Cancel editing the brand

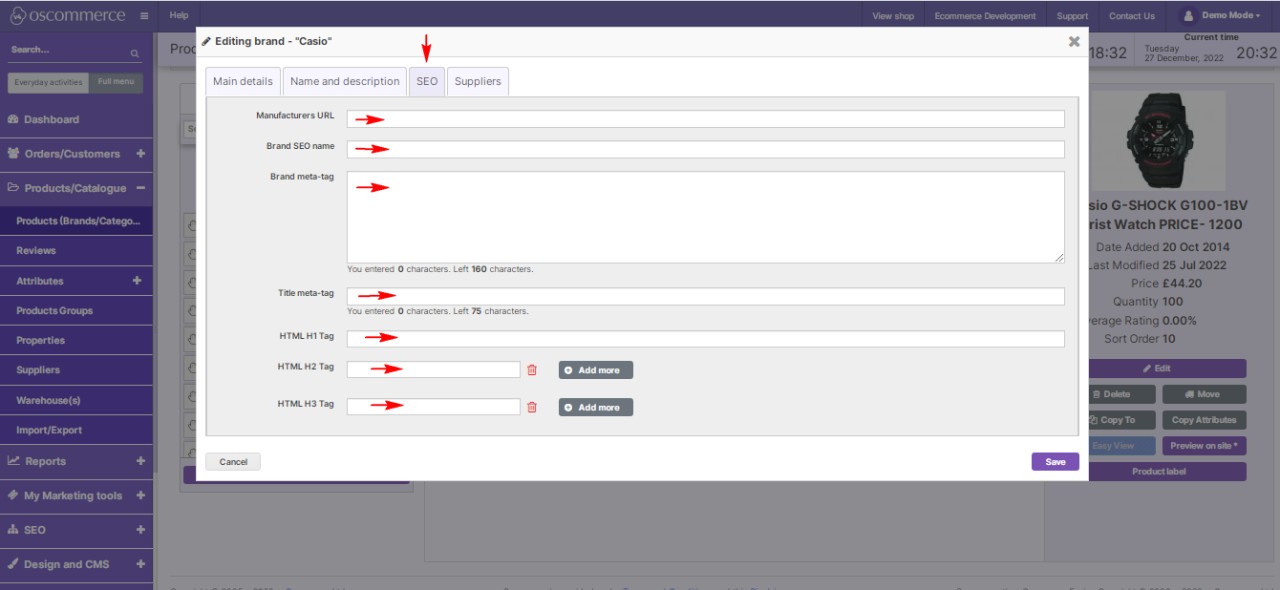[x=233, y=462]
